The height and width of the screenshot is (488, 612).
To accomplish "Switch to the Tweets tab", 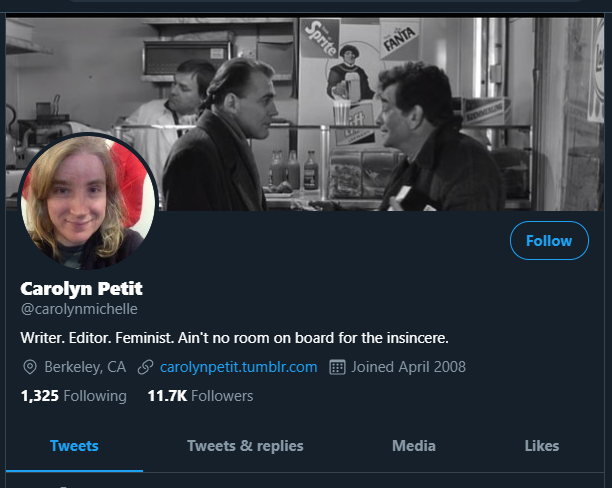I will tap(74, 446).
